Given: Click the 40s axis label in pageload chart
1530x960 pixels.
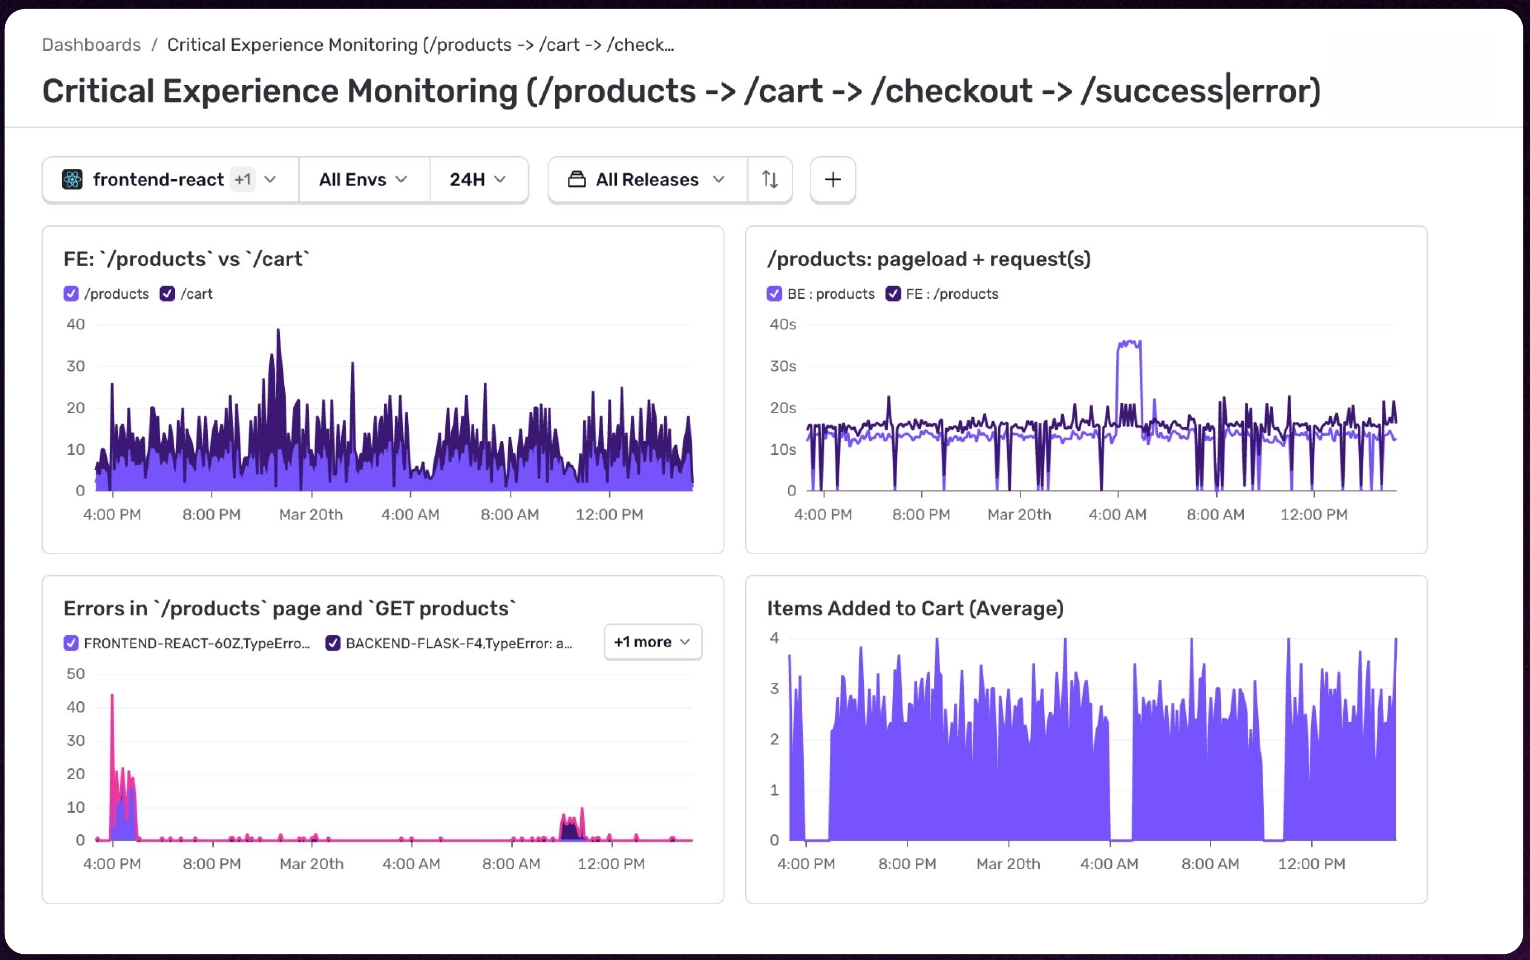Looking at the screenshot, I should [x=783, y=324].
